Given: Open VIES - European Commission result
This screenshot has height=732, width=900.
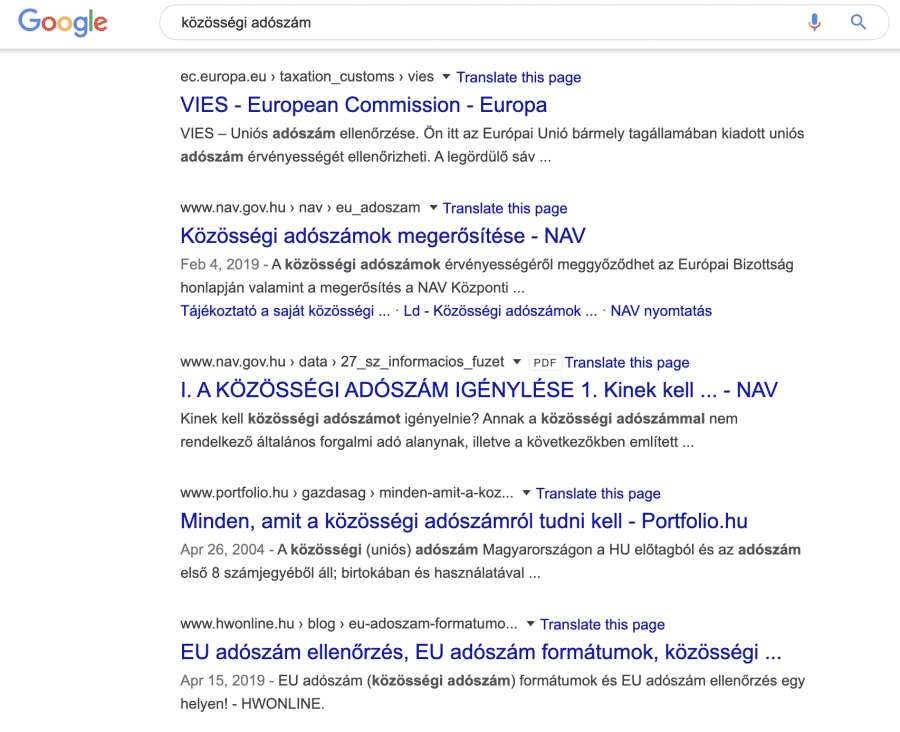Looking at the screenshot, I should pyautogui.click(x=363, y=105).
